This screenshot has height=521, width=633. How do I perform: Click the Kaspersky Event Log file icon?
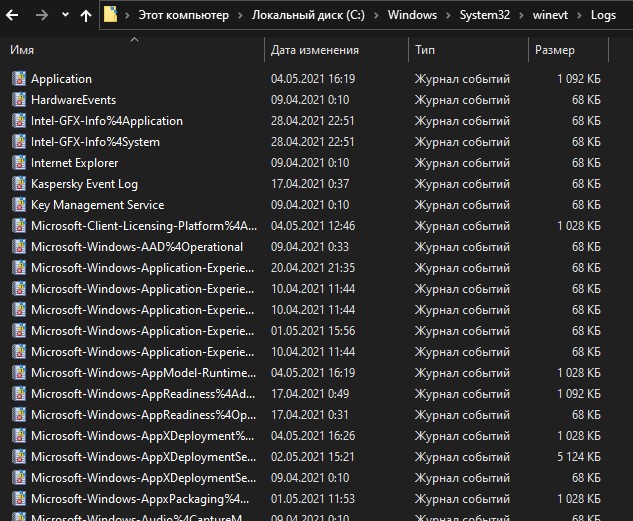pyautogui.click(x=18, y=183)
